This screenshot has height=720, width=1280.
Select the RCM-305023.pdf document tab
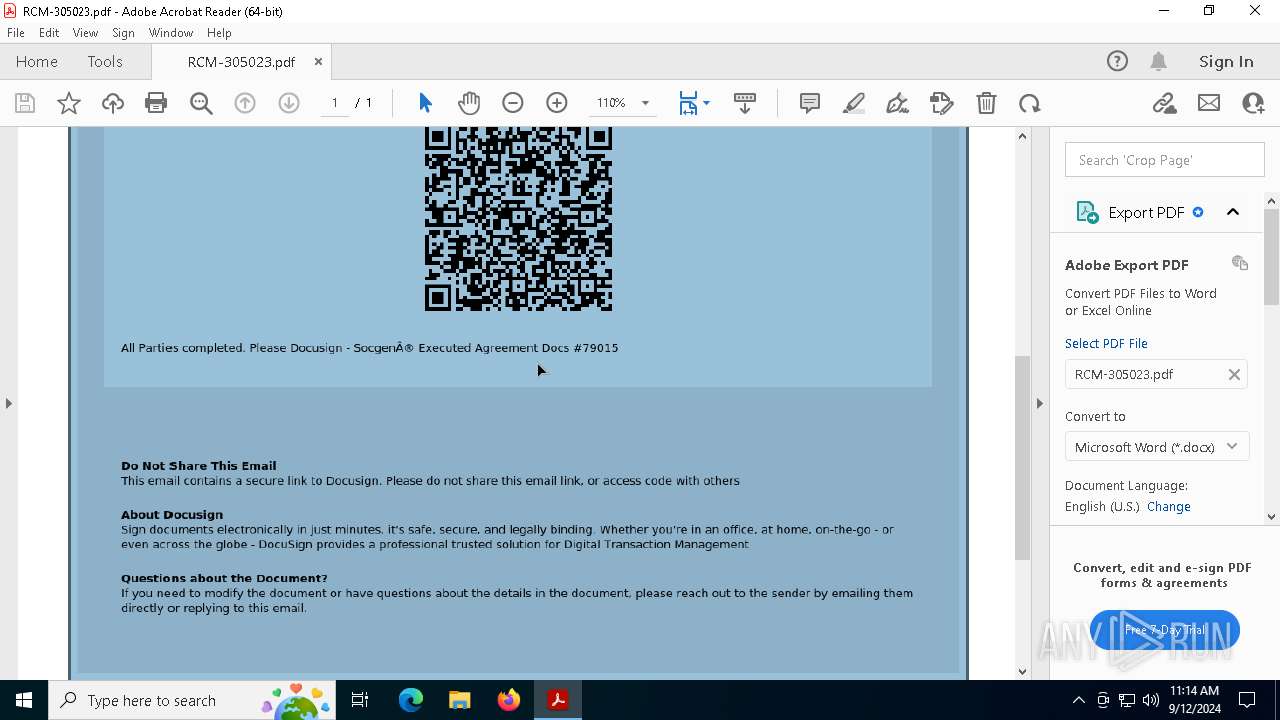pos(241,62)
